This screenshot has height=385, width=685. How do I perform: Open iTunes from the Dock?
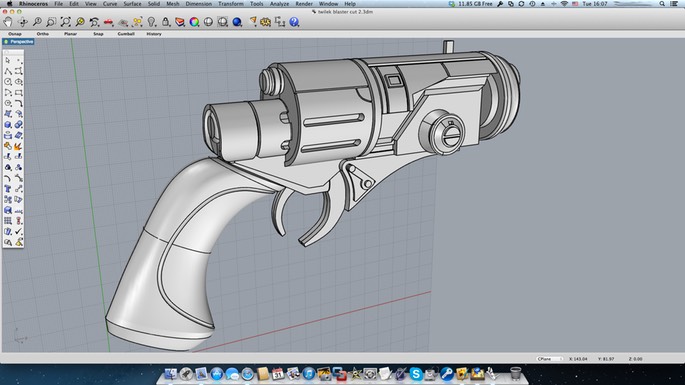coord(309,374)
